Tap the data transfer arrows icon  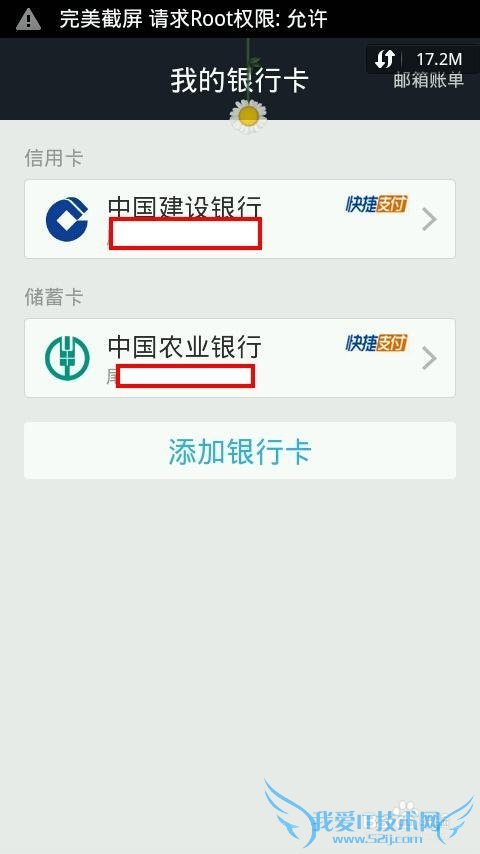point(385,59)
